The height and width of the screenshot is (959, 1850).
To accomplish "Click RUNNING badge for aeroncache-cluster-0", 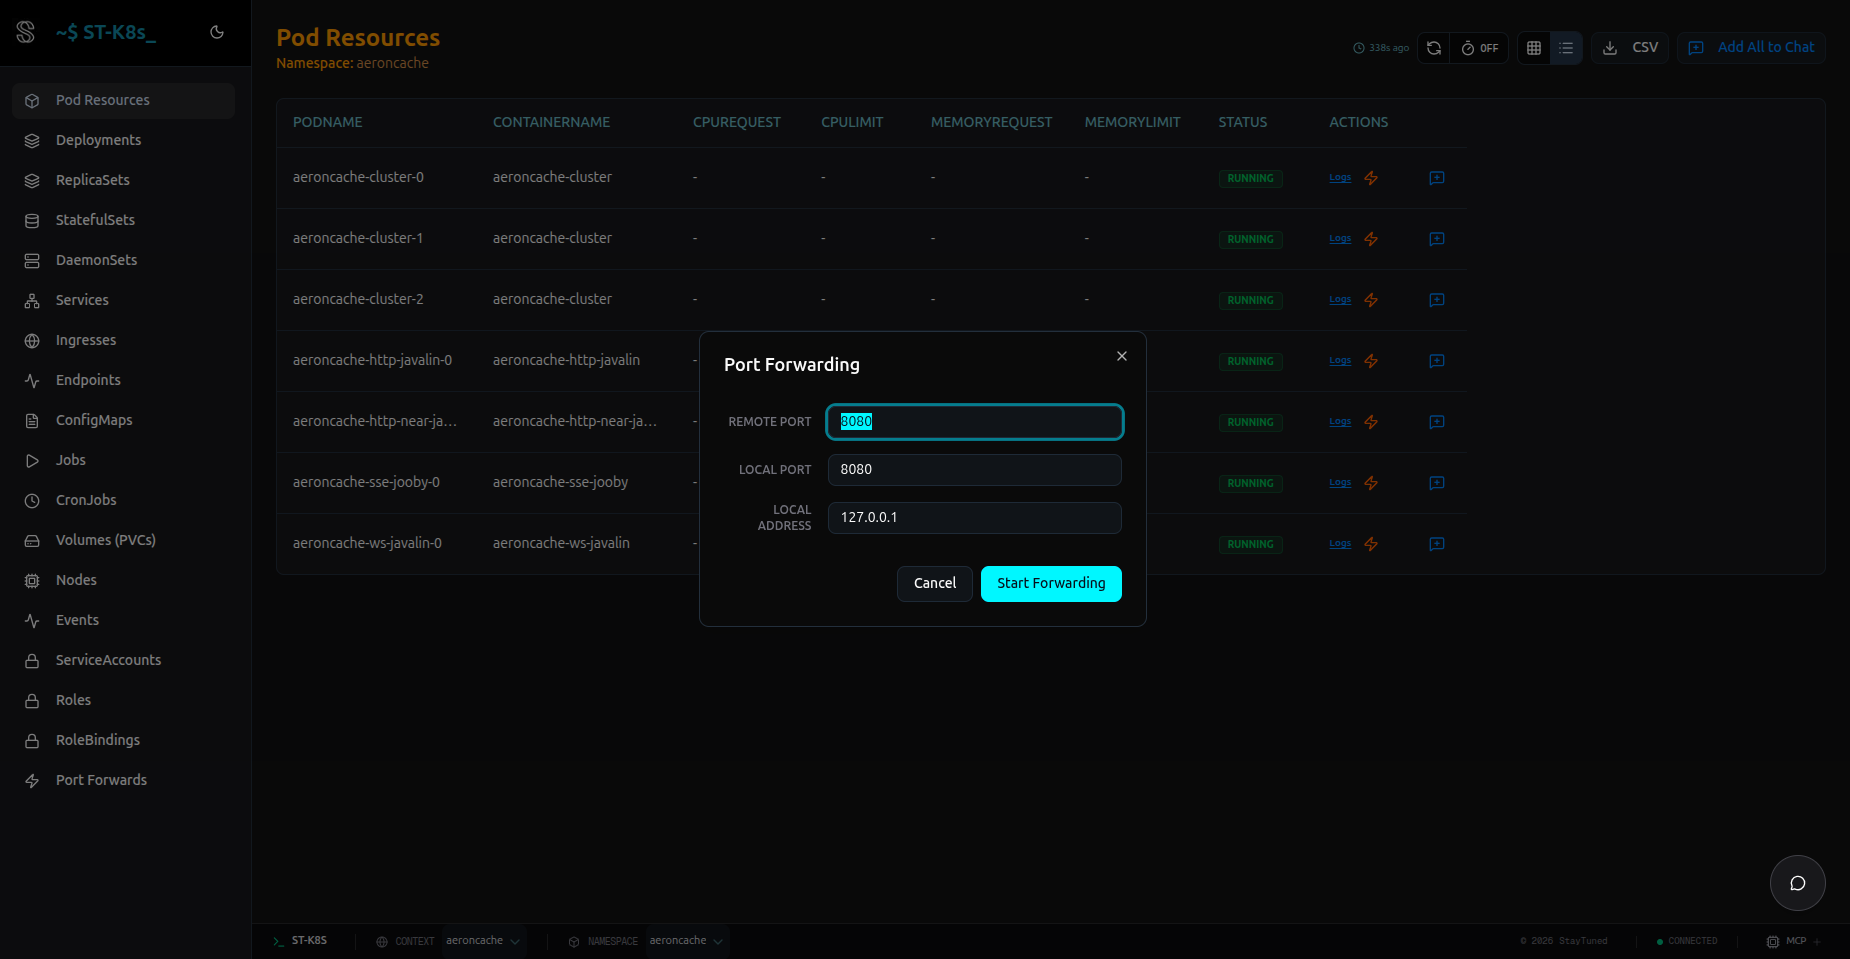I will [1250, 178].
